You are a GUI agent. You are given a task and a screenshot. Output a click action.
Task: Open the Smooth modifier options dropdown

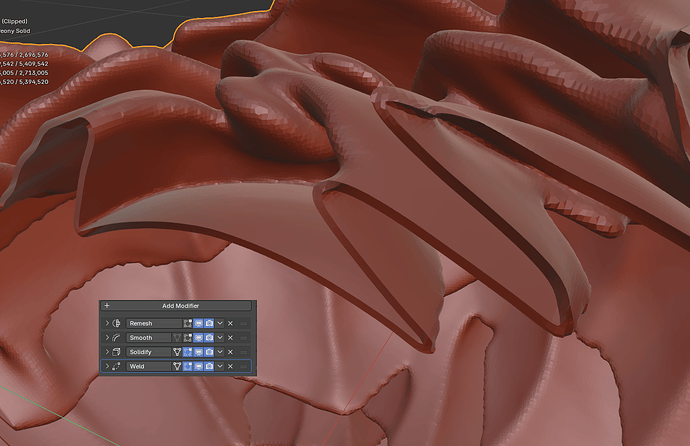tap(220, 338)
